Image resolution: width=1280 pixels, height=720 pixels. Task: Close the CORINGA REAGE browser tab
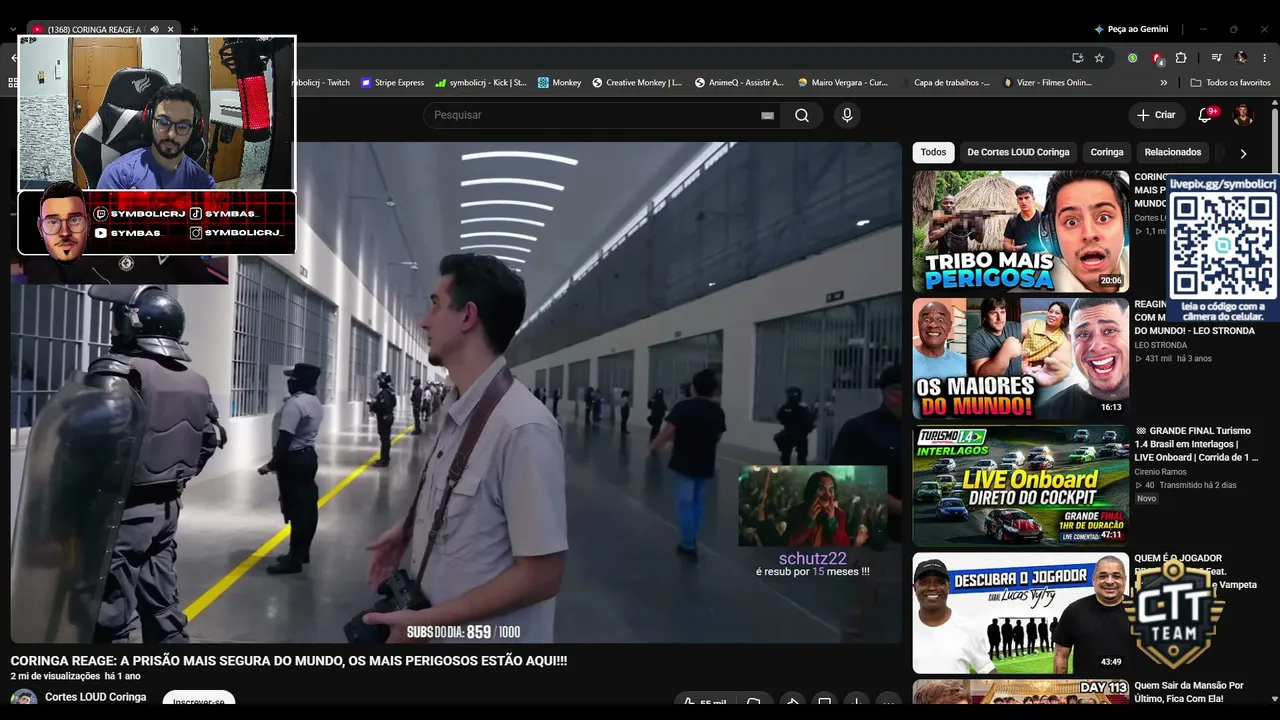(x=170, y=29)
